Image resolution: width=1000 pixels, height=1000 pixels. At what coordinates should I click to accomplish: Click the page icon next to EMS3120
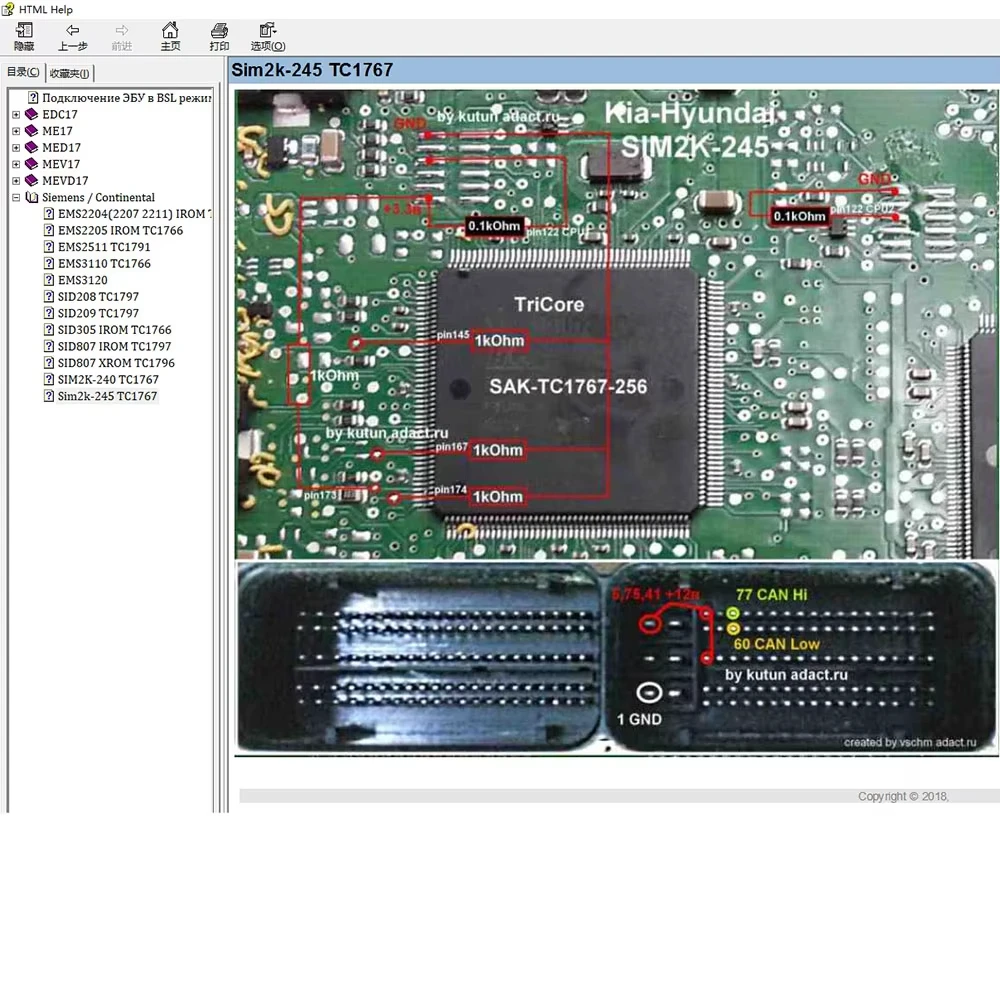[49, 281]
